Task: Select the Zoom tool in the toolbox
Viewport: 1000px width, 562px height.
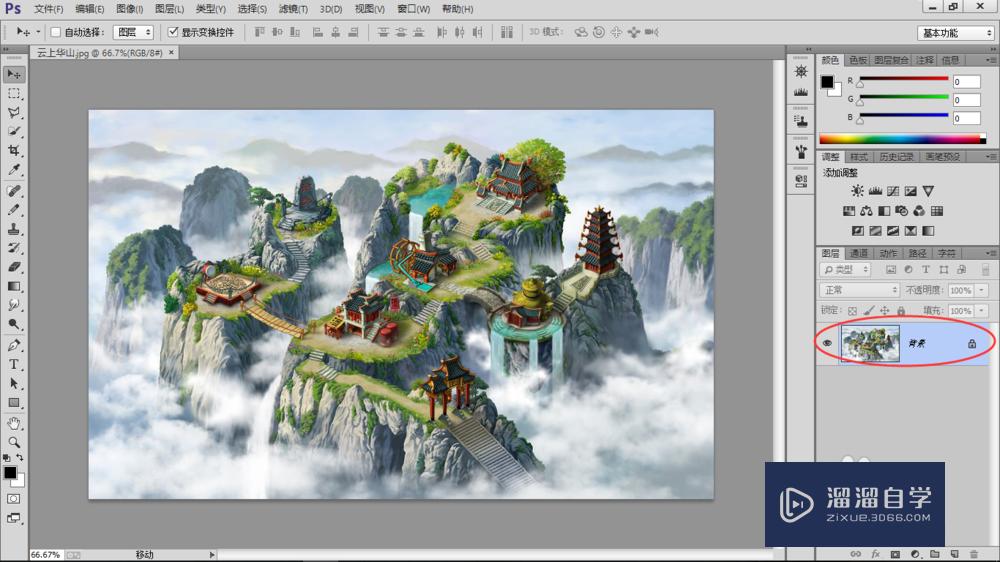Action: [14, 442]
